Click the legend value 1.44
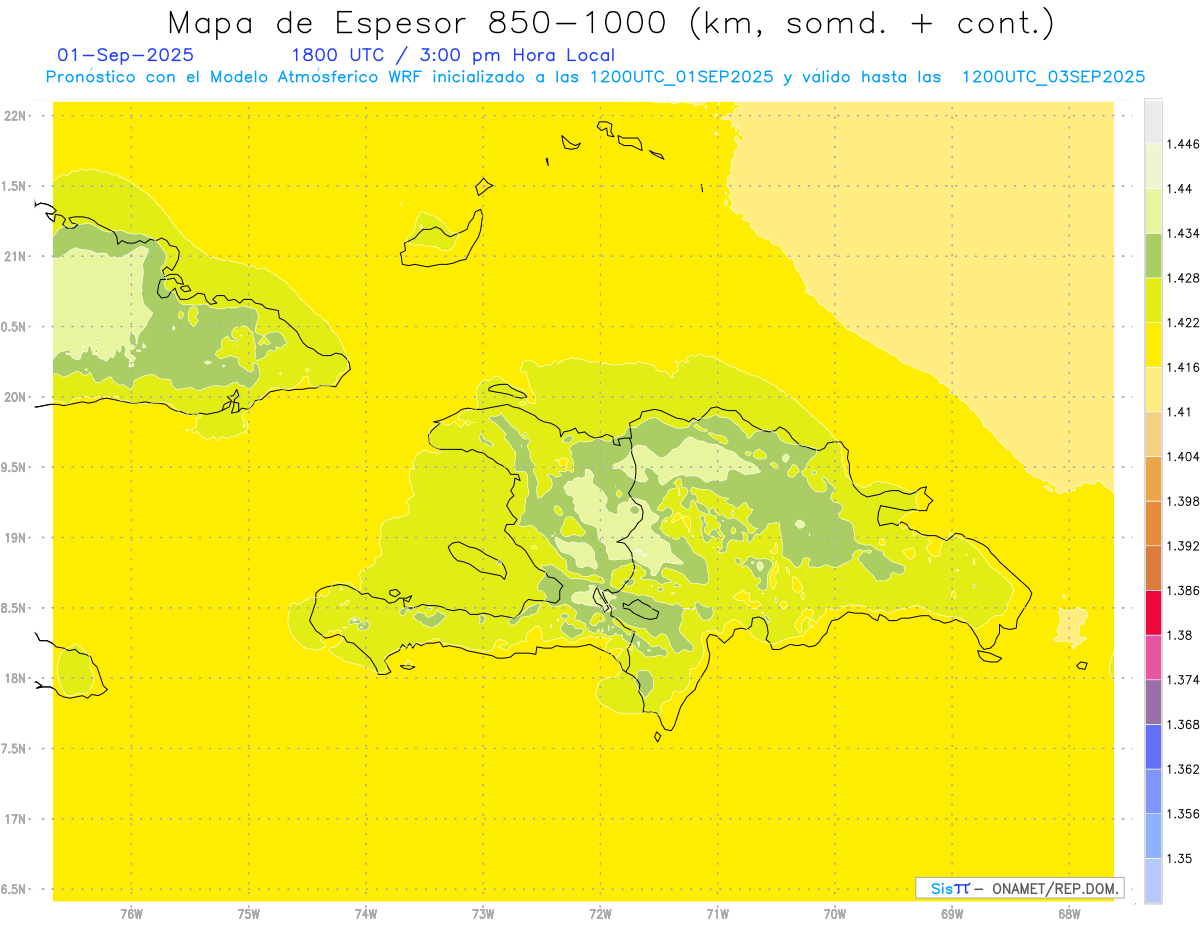 [x=1179, y=188]
